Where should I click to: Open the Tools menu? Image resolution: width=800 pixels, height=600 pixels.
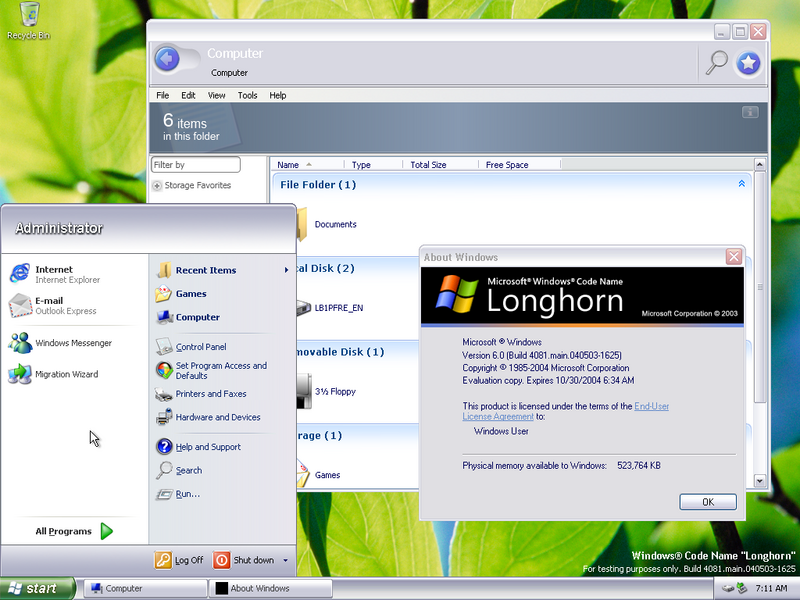click(x=247, y=95)
